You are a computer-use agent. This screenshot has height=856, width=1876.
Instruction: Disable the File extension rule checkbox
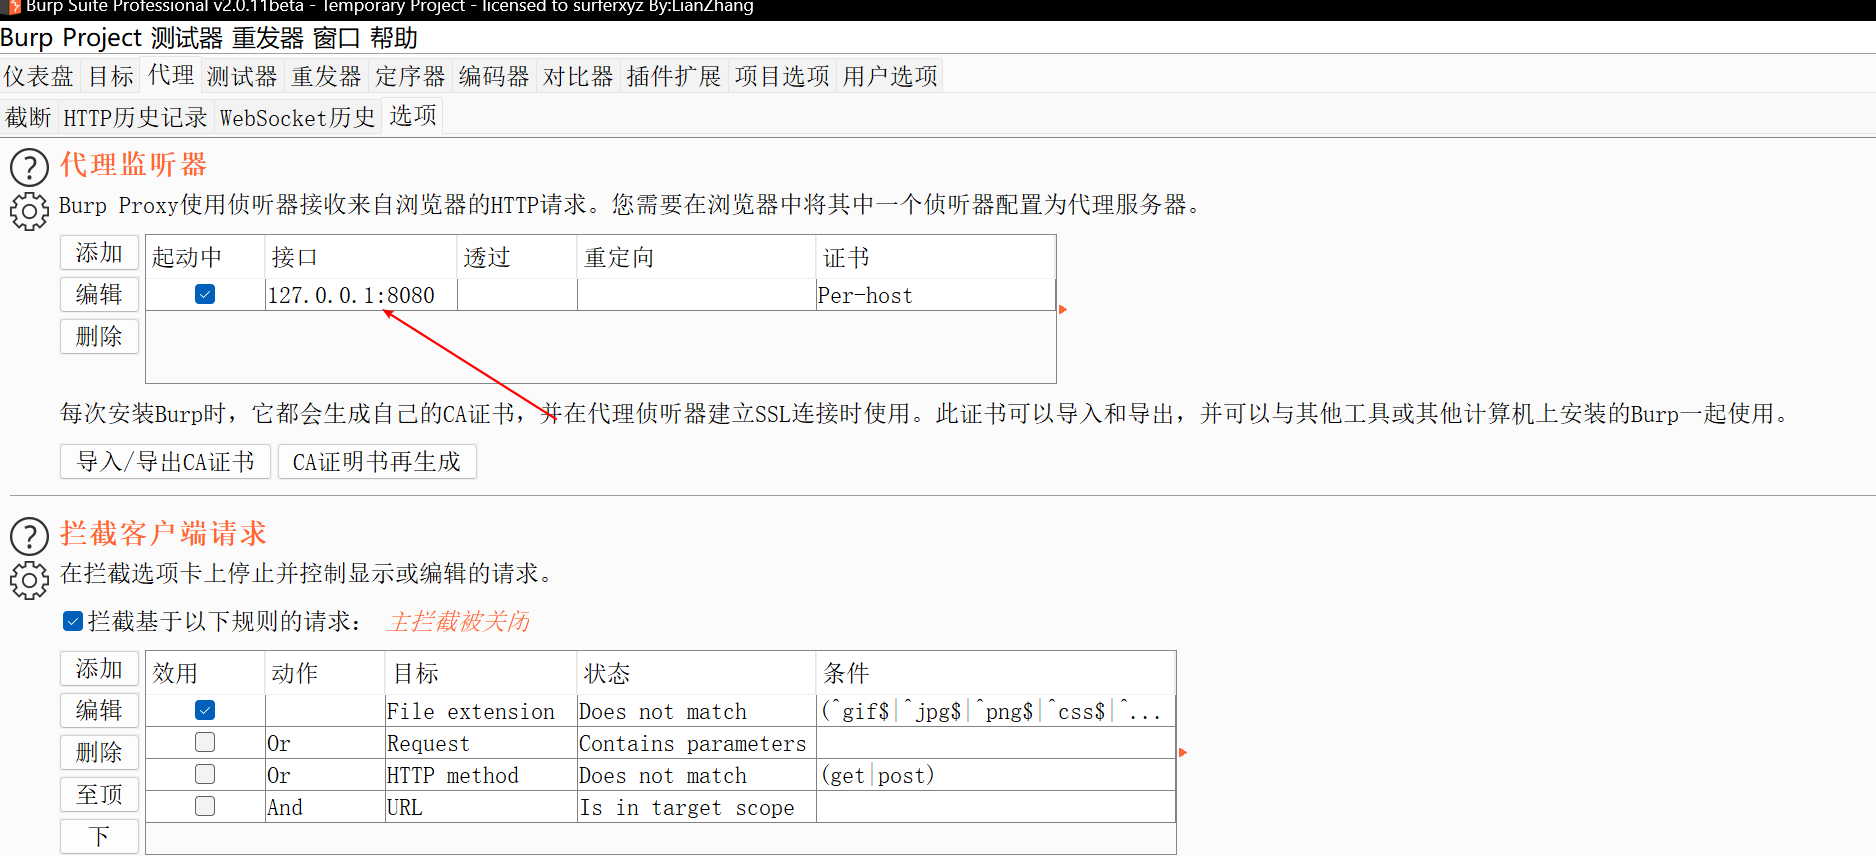[x=205, y=710]
